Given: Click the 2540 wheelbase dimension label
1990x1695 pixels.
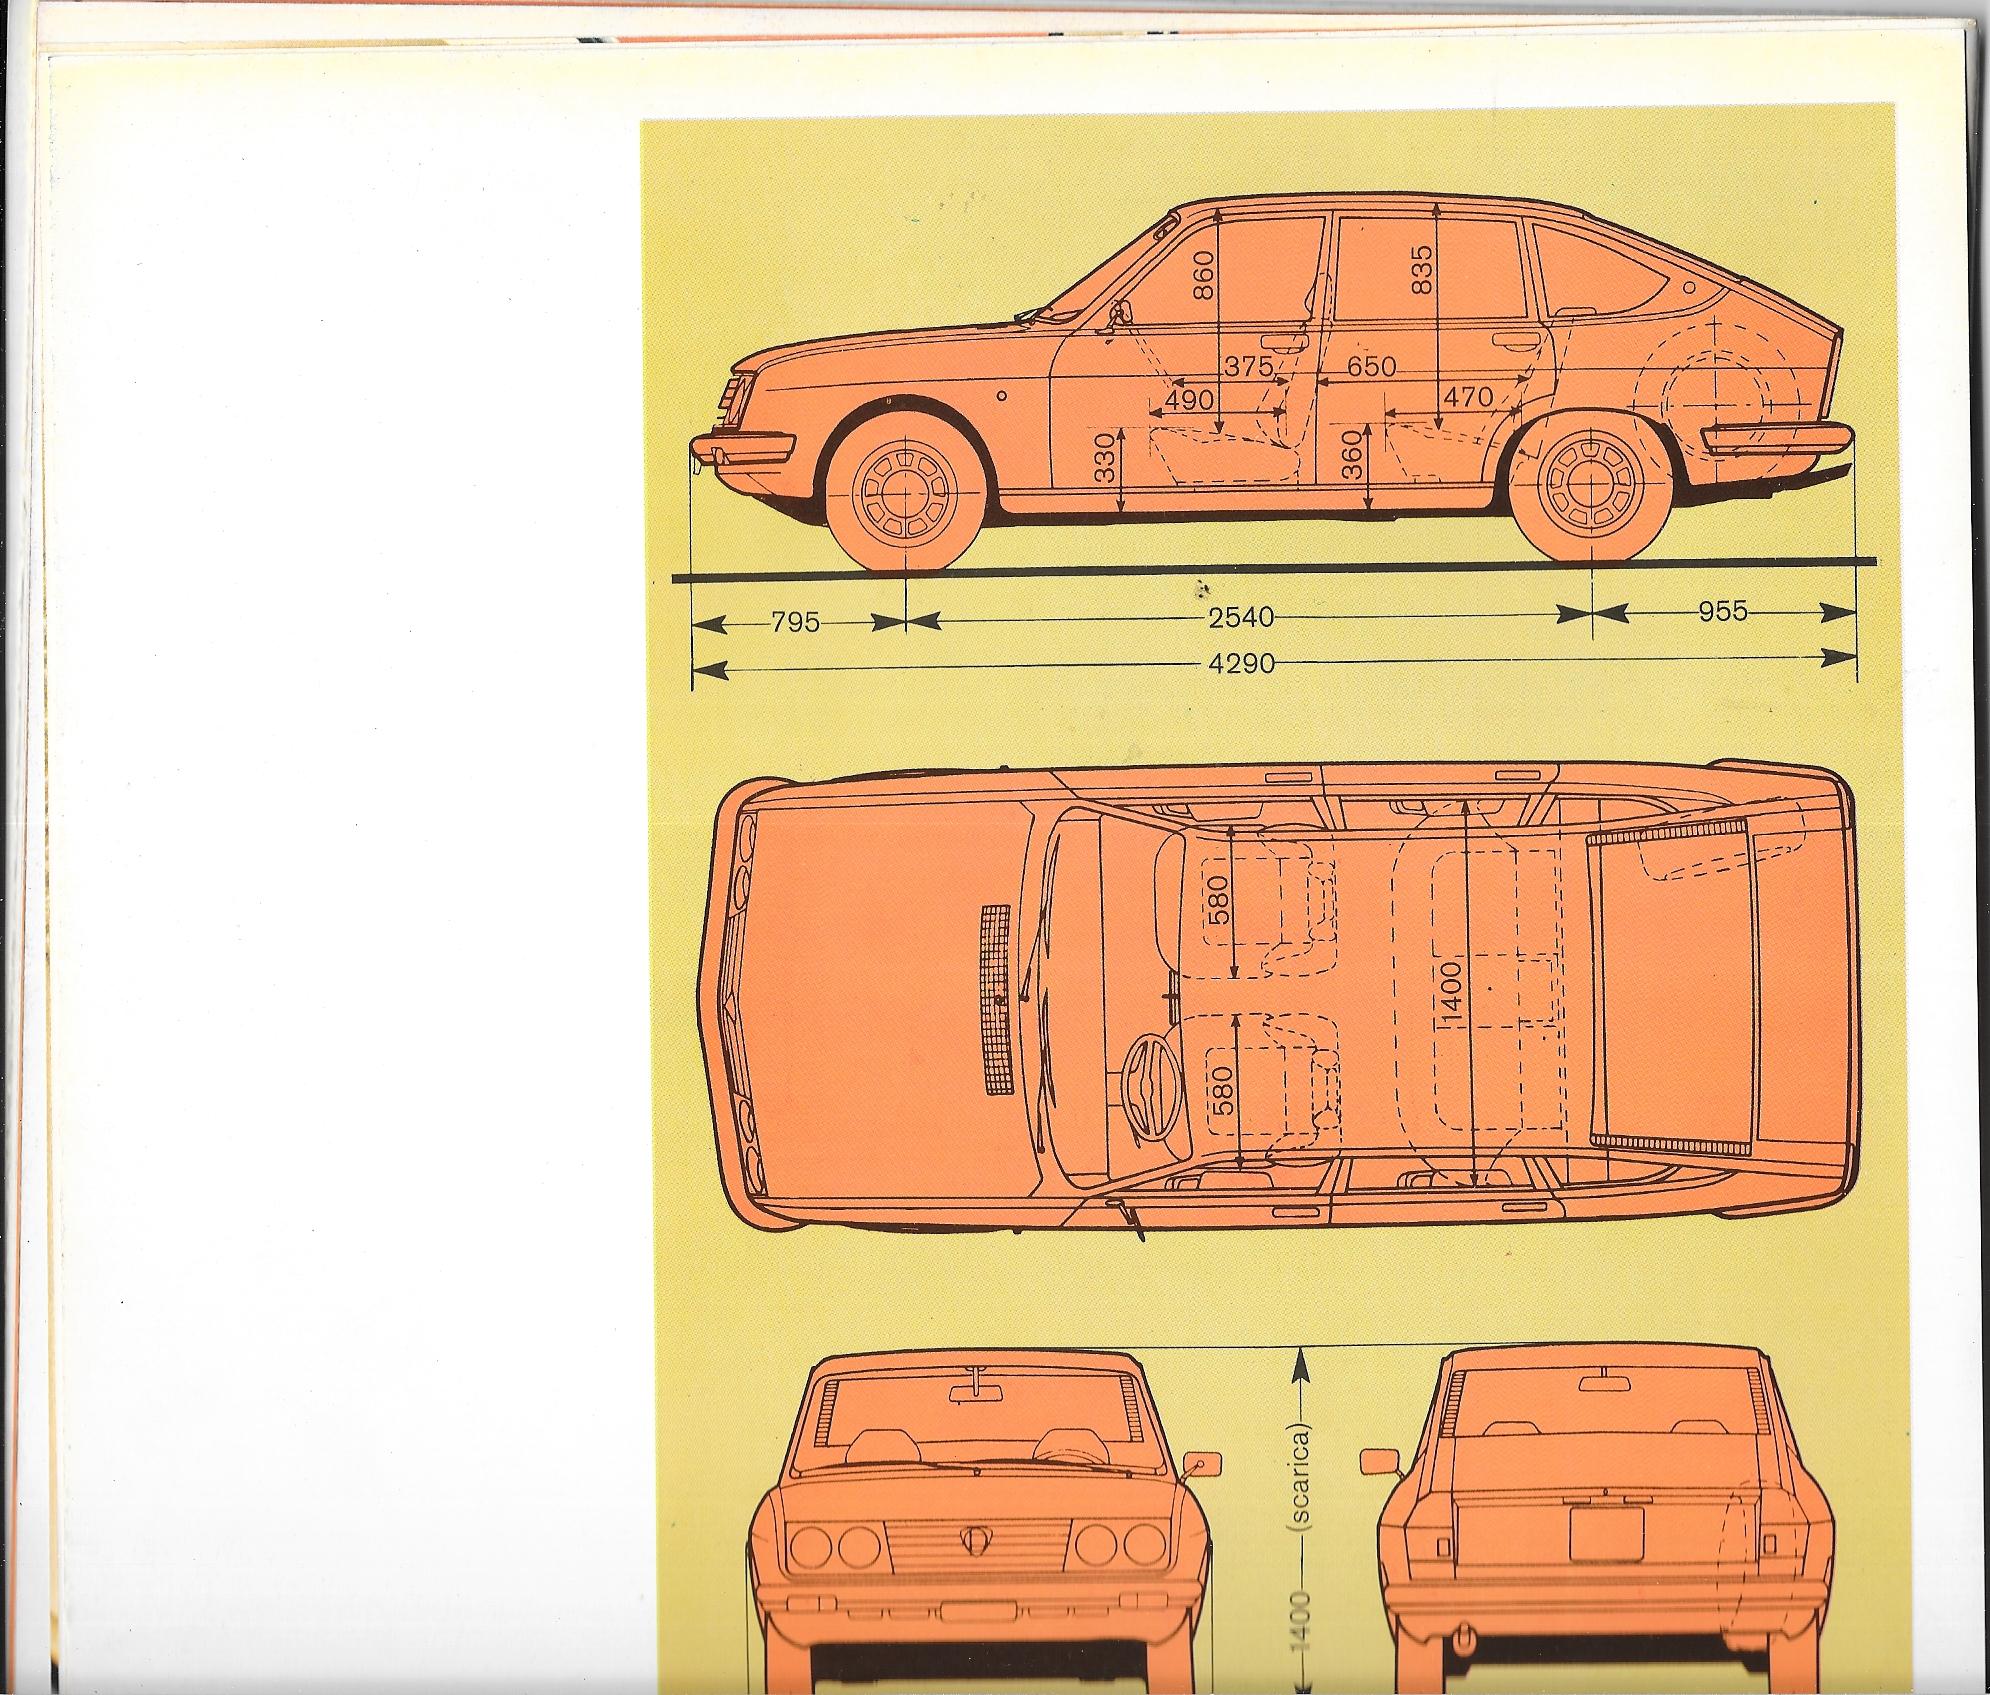Looking at the screenshot, I should pyautogui.click(x=1241, y=618).
